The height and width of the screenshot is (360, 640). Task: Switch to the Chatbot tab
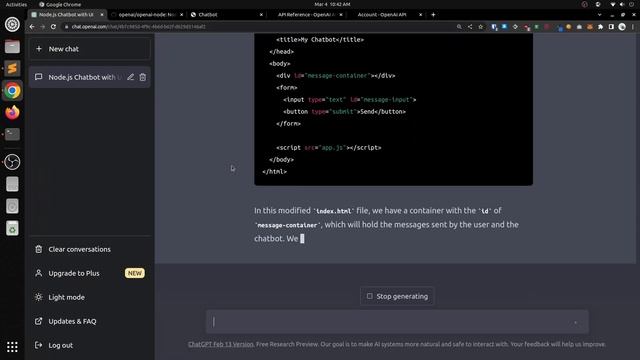(x=227, y=15)
